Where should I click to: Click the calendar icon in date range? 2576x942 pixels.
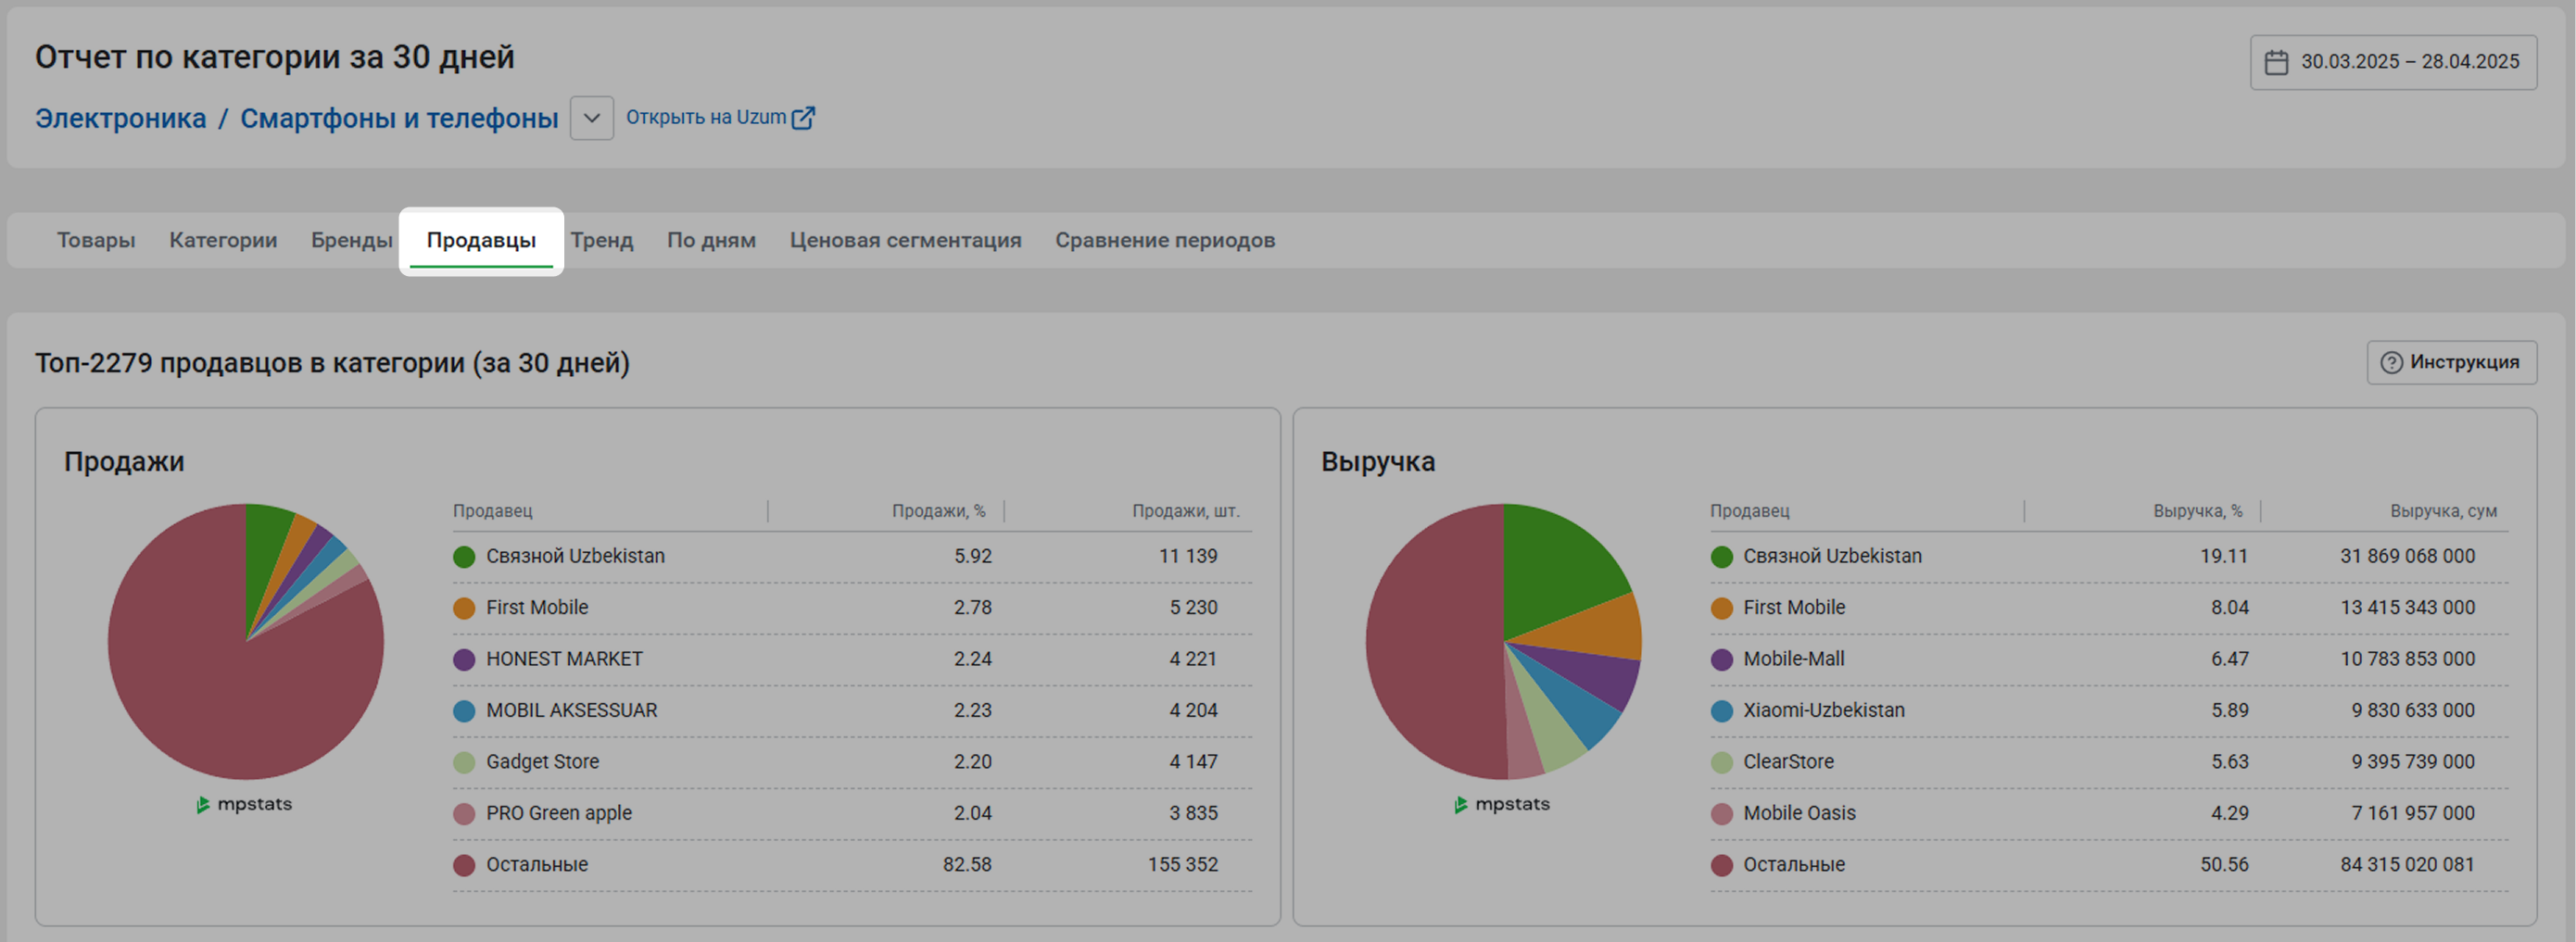click(x=2276, y=62)
